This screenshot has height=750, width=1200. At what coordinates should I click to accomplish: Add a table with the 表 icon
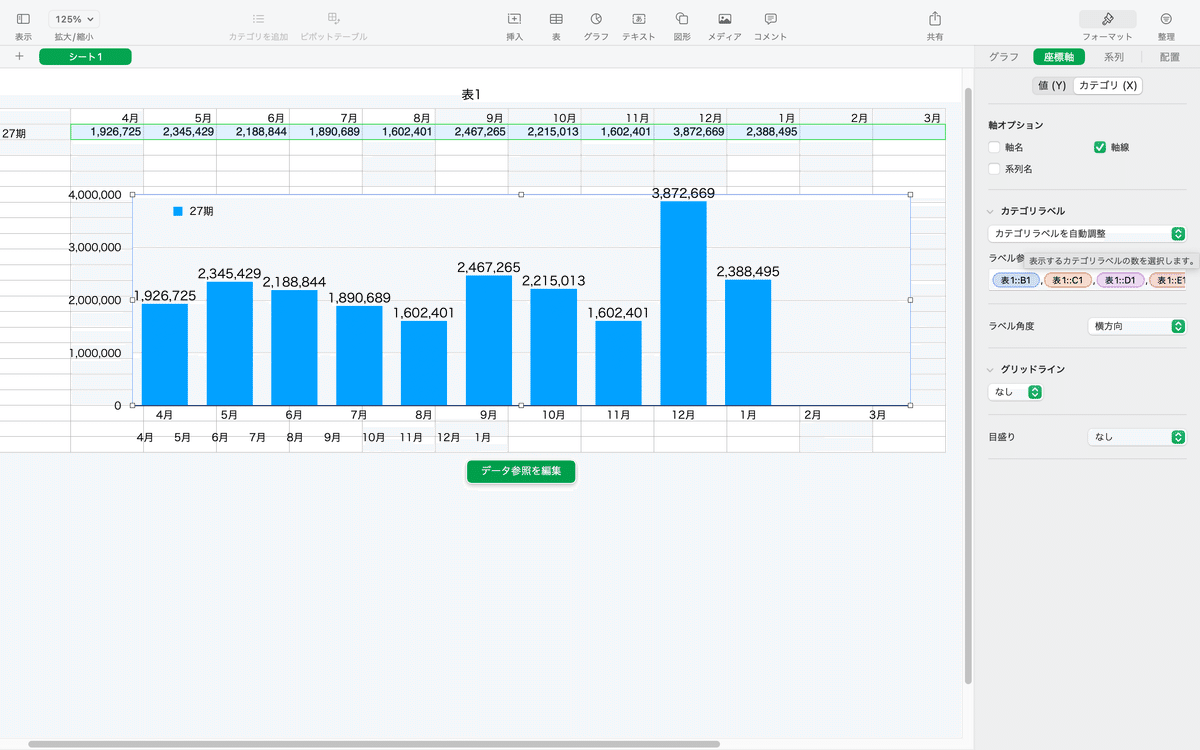click(x=556, y=19)
